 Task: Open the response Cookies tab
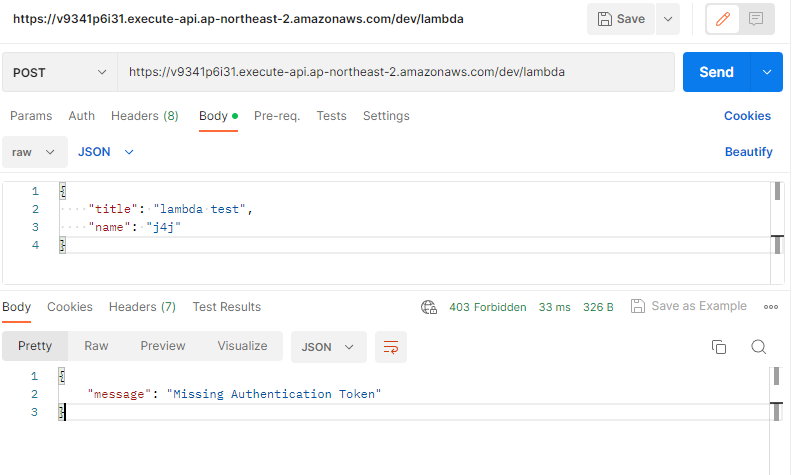pos(70,307)
